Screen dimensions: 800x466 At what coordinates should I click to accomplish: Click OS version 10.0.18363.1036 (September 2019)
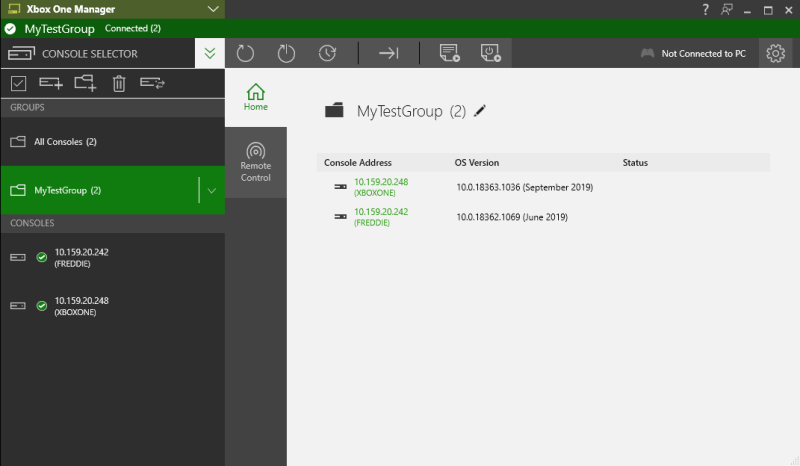[524, 187]
